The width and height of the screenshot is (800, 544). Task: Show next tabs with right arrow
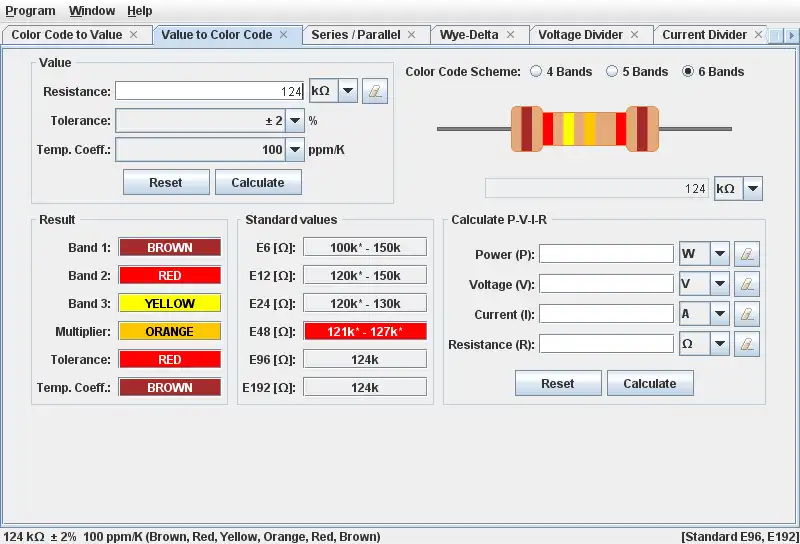click(x=791, y=36)
